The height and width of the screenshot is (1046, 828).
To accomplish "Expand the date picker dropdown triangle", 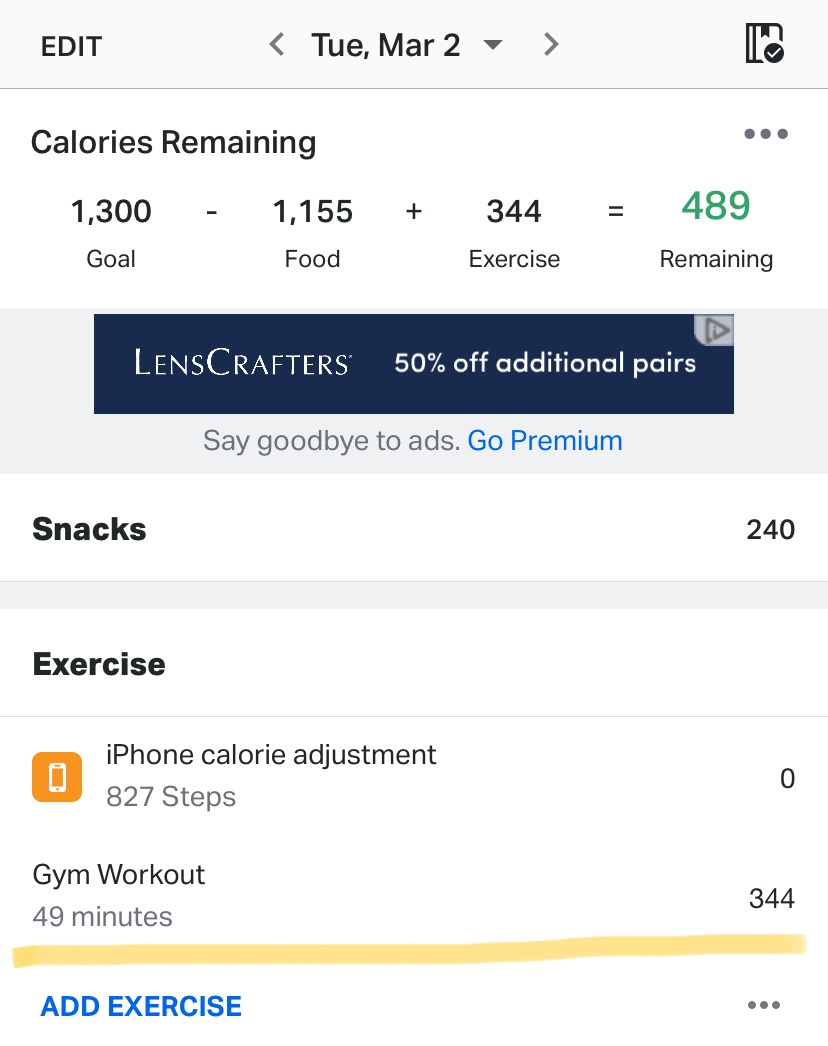I will [x=492, y=45].
